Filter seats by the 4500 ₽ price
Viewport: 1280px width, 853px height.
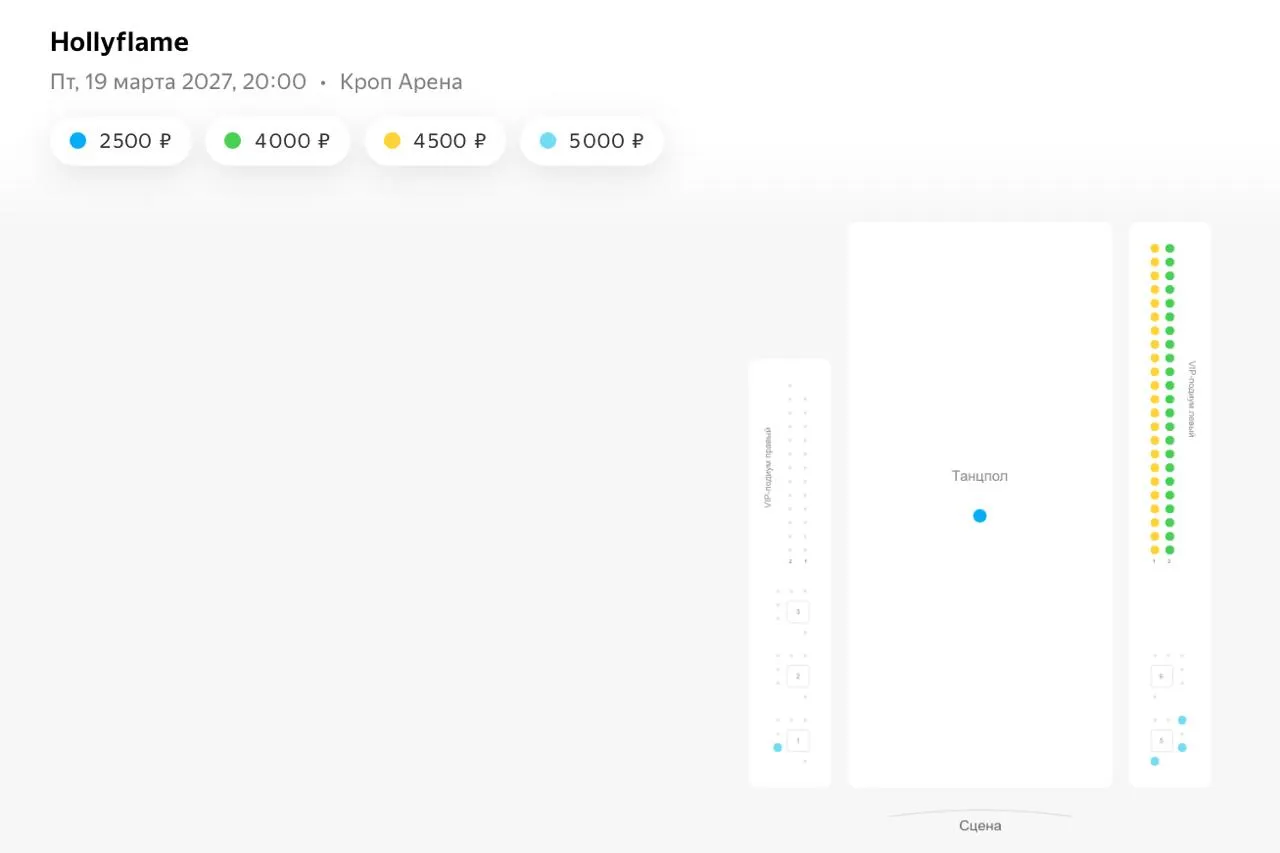click(435, 141)
